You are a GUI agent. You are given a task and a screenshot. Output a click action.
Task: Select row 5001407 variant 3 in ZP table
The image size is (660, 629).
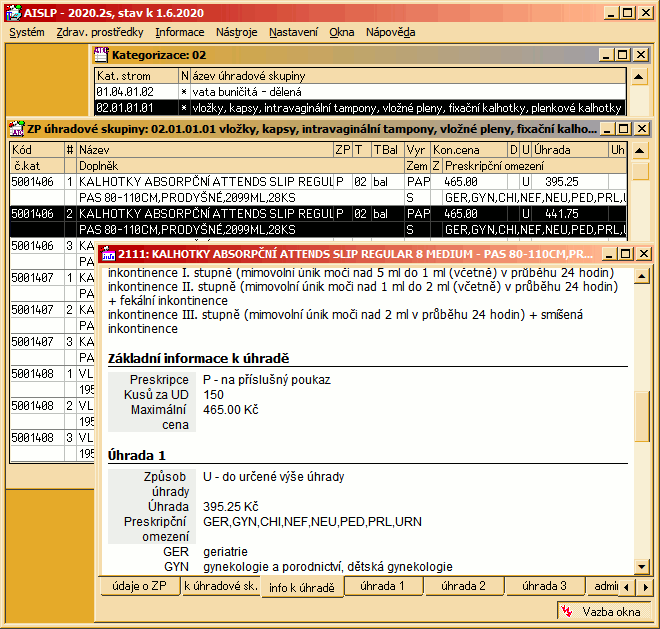point(53,349)
